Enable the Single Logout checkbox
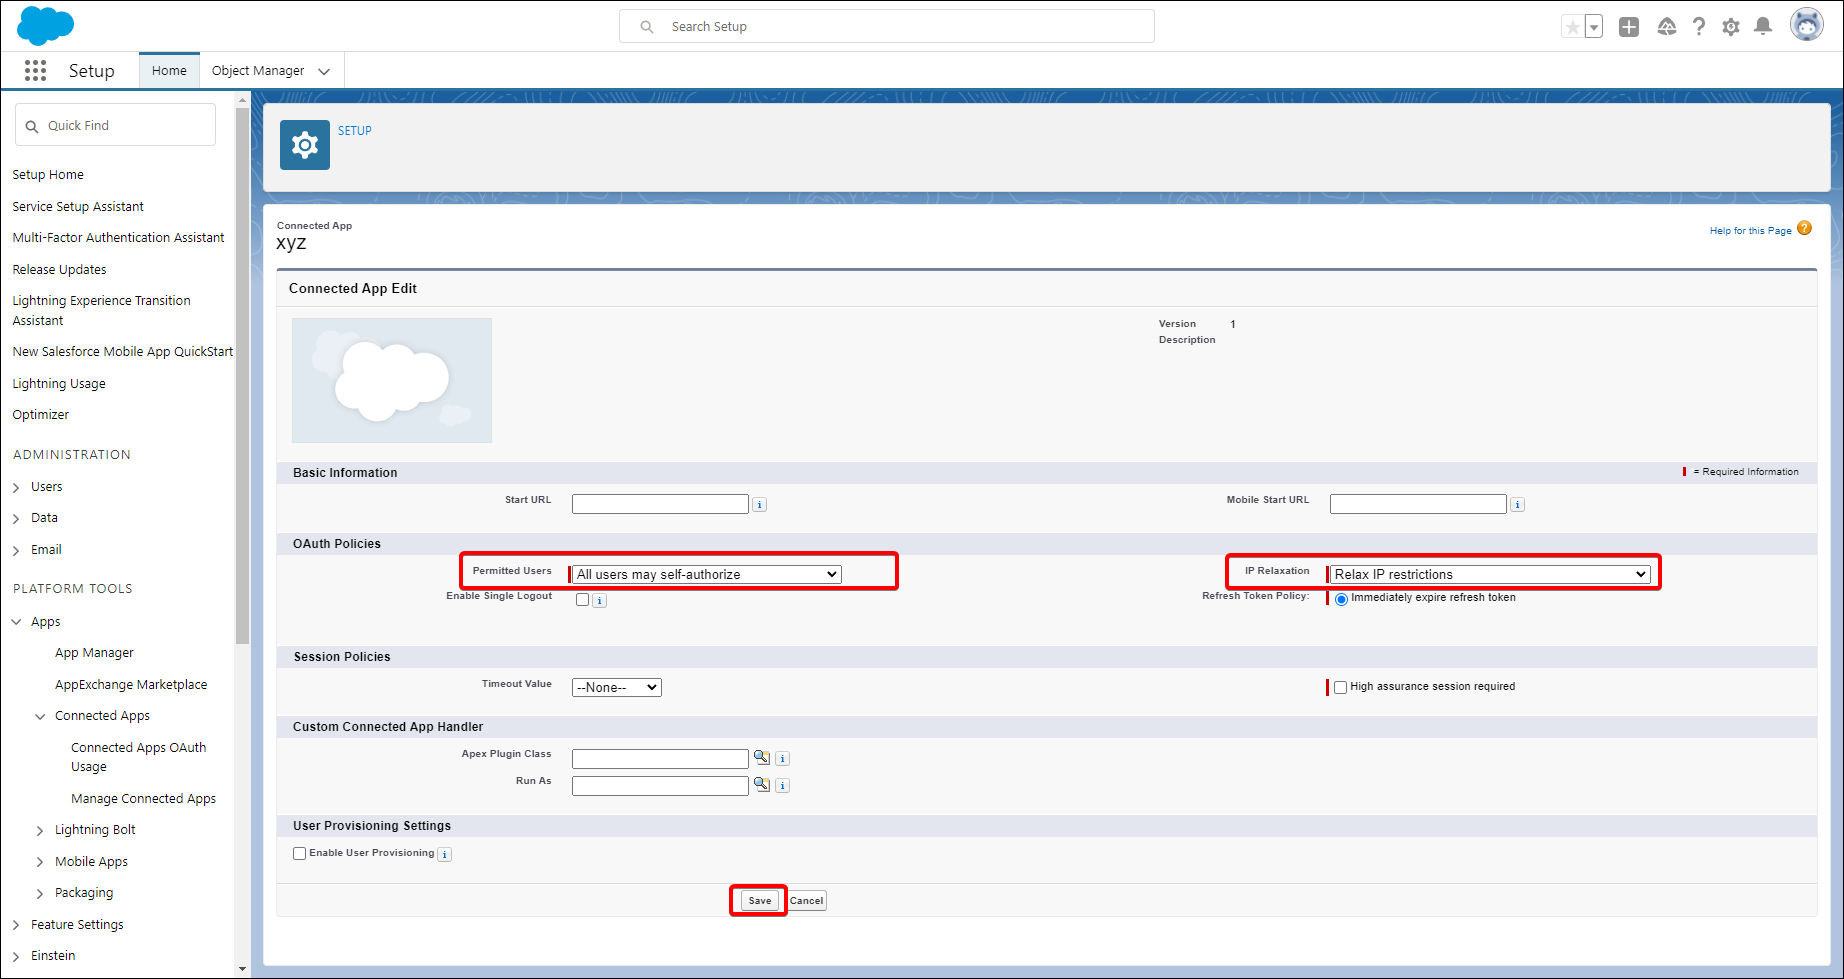1844x979 pixels. pyautogui.click(x=583, y=600)
